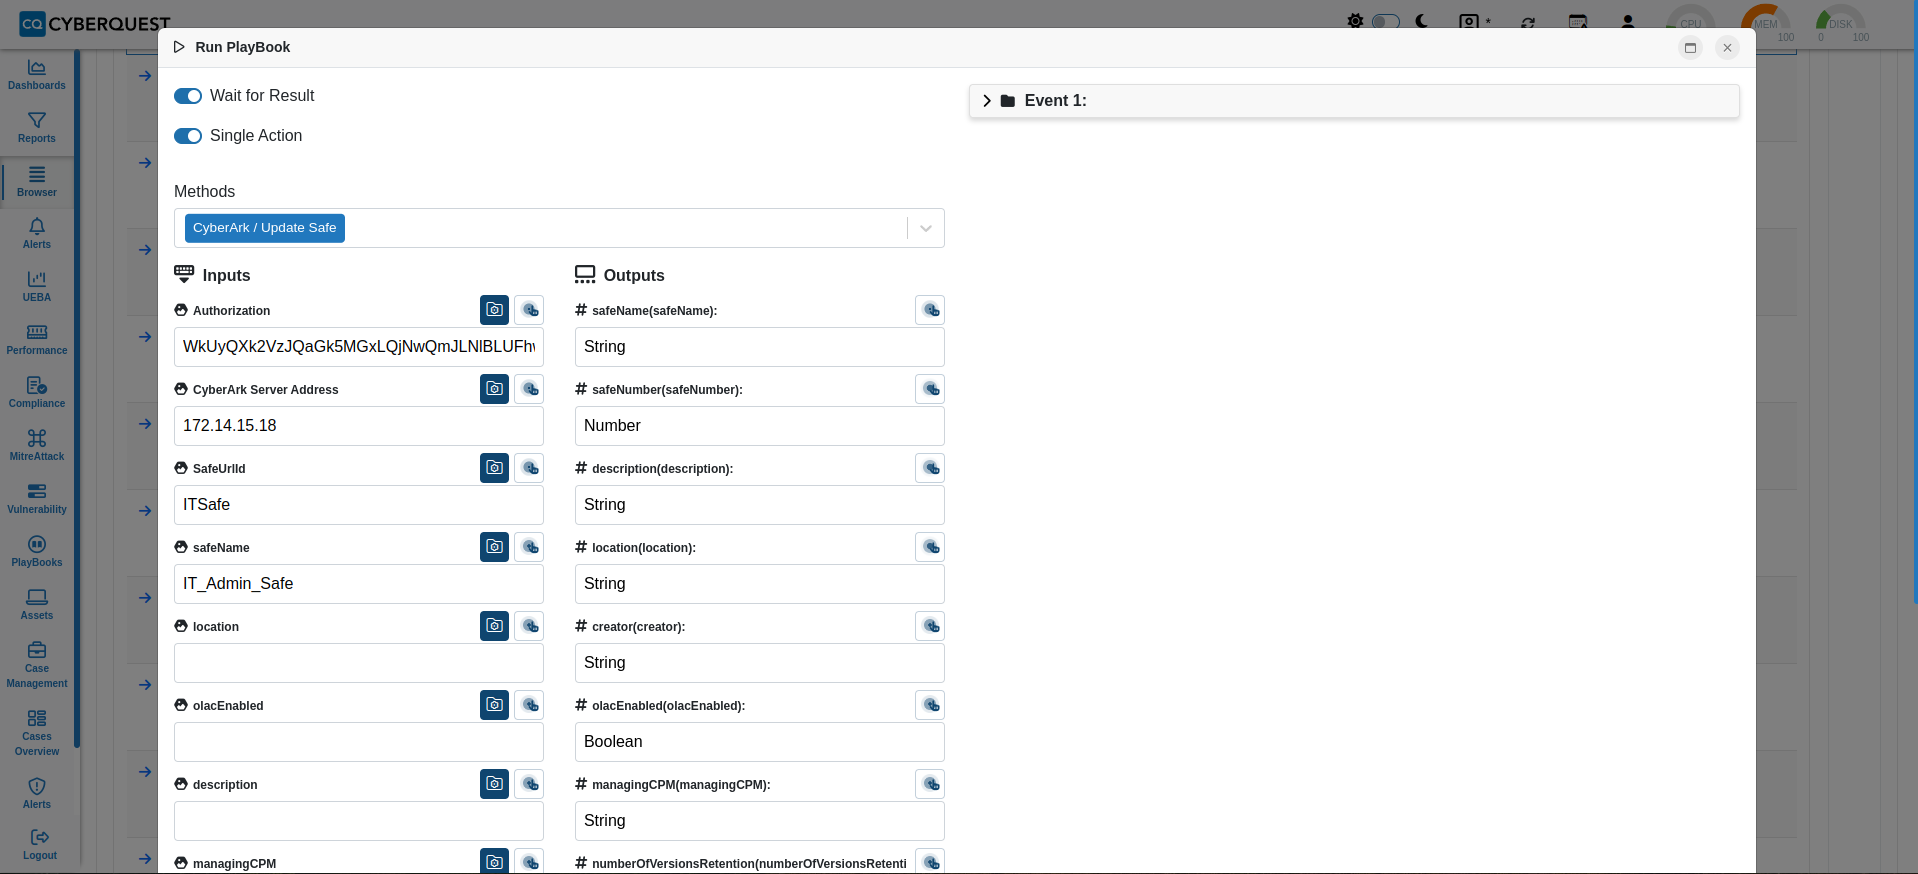
Task: Click blue capture button beside SafeUrlId
Action: pos(495,468)
